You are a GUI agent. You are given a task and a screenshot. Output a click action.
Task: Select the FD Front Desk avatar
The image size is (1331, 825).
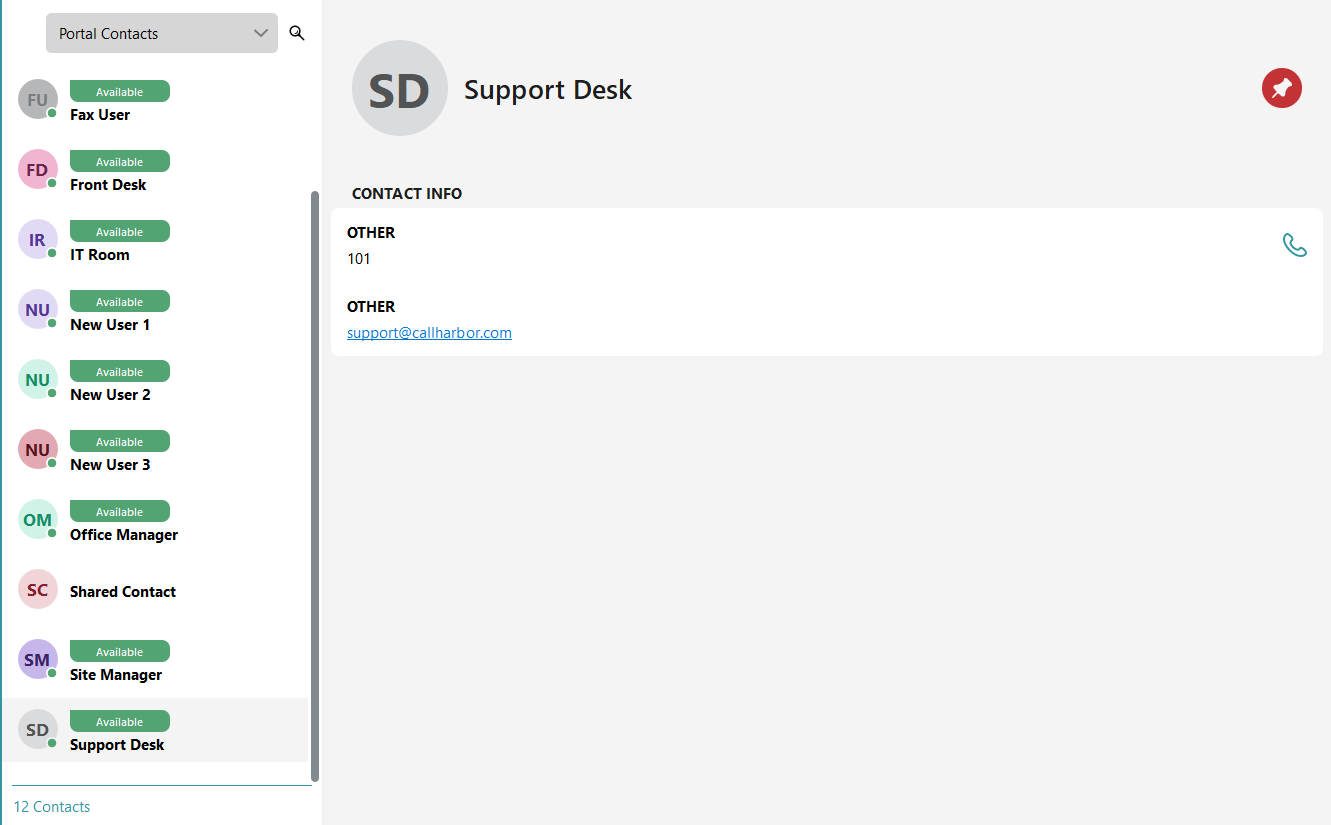tap(38, 169)
